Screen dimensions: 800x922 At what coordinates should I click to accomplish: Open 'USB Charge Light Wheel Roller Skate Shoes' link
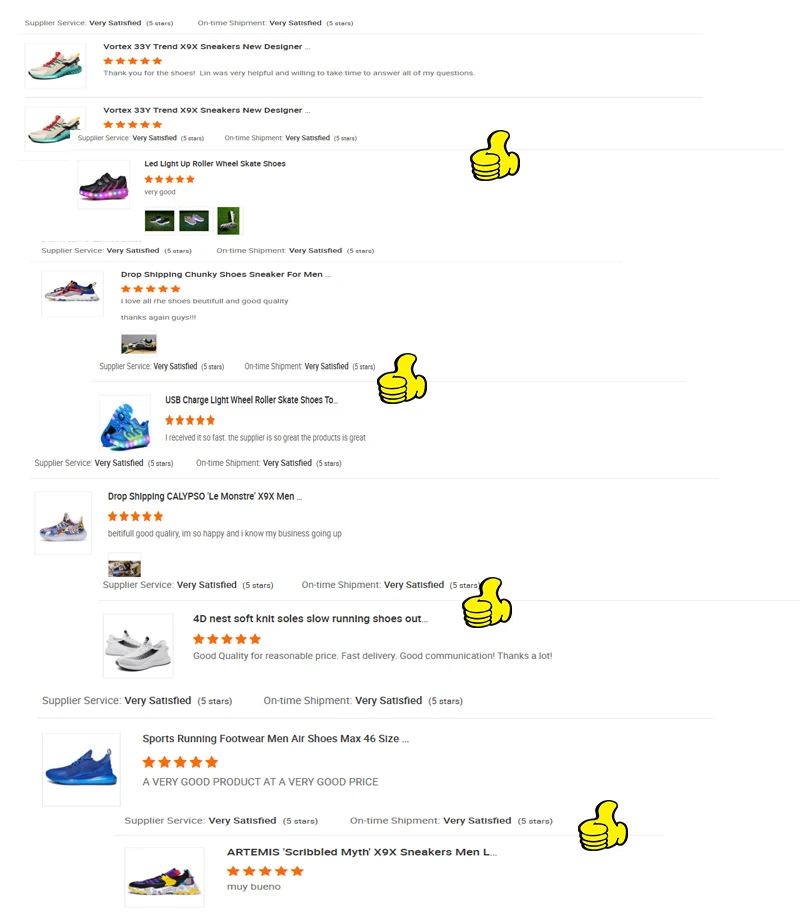click(252, 400)
